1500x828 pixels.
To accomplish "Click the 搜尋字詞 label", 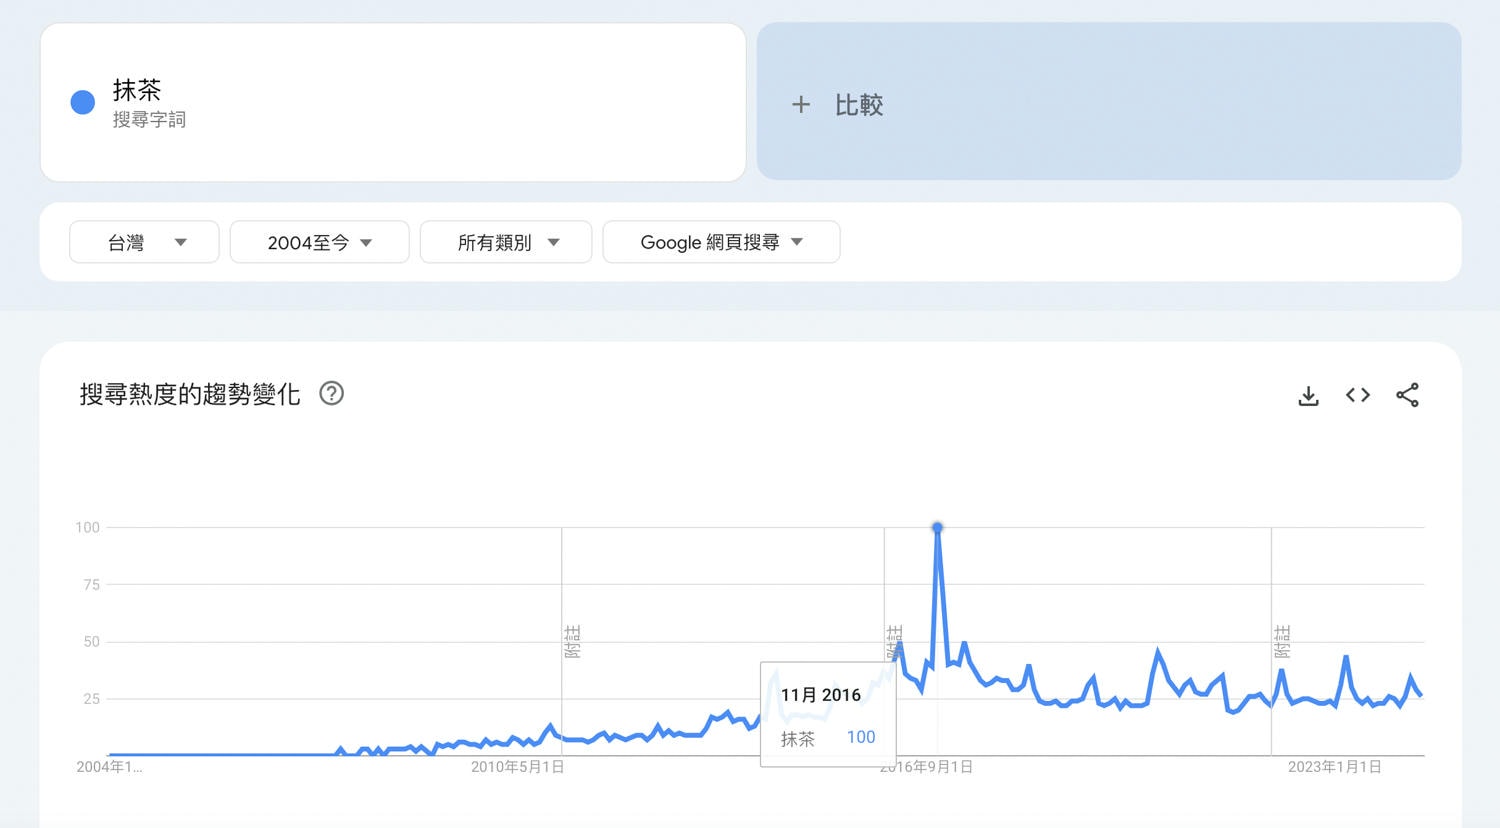I will coord(149,120).
